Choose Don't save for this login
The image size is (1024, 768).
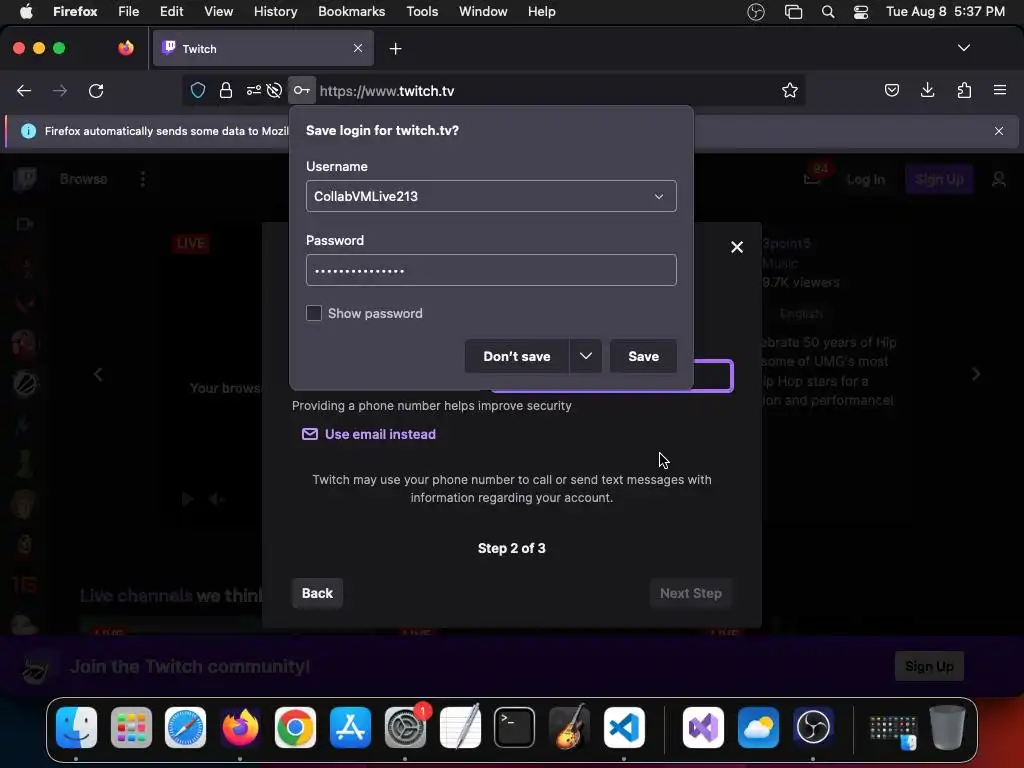(x=517, y=357)
